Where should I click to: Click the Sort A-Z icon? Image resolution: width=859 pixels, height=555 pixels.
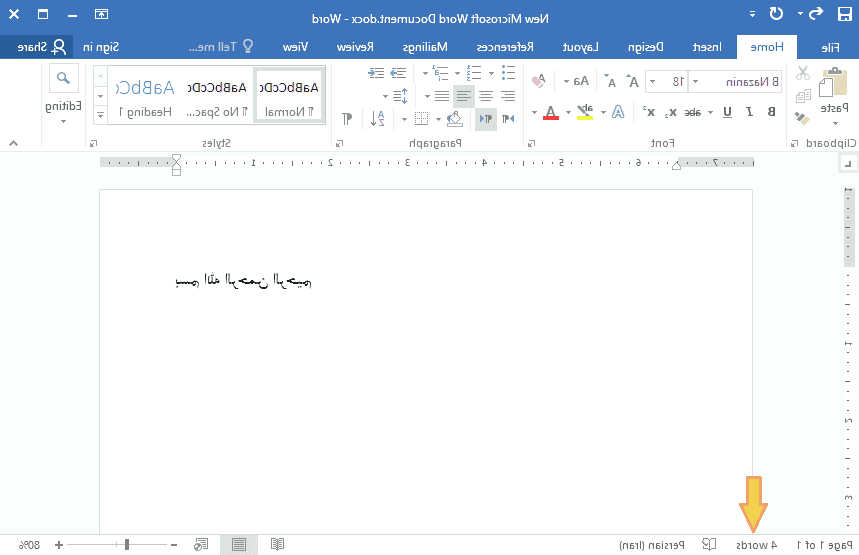[378, 118]
